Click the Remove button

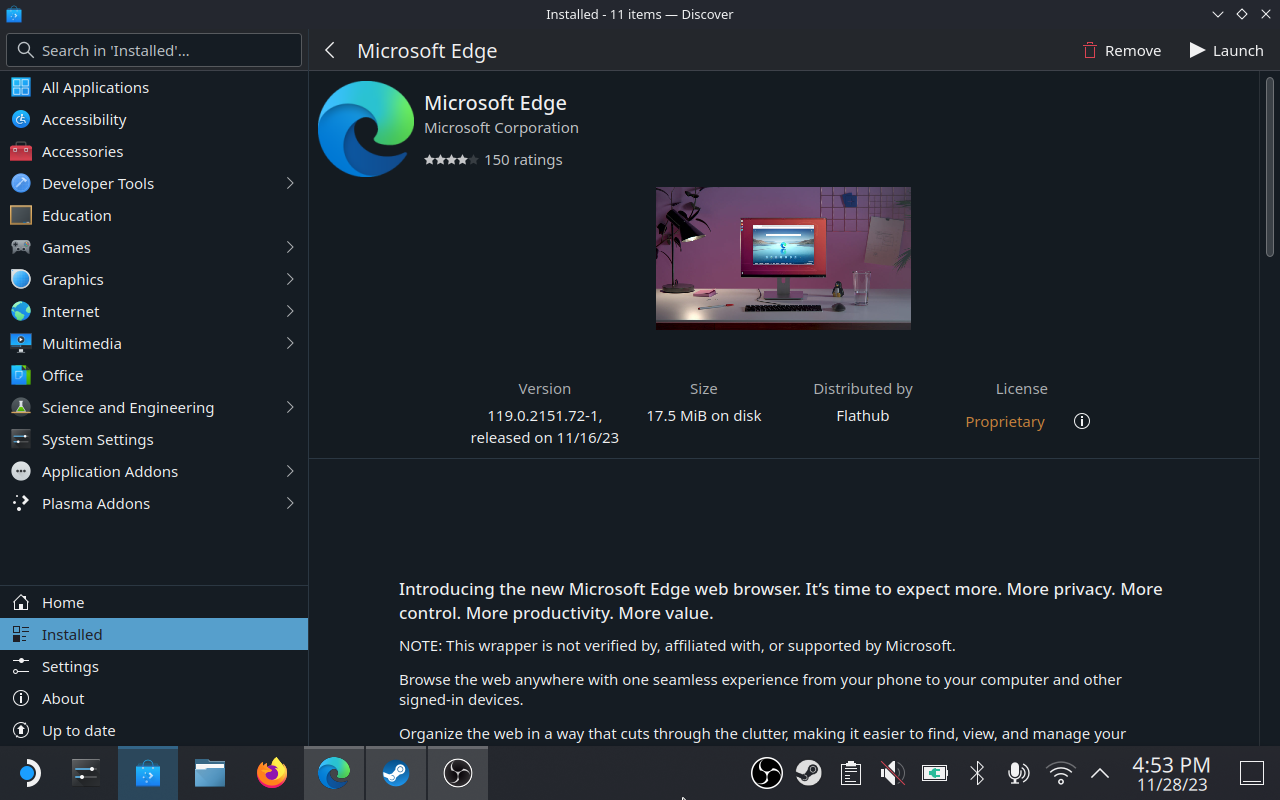(1122, 50)
